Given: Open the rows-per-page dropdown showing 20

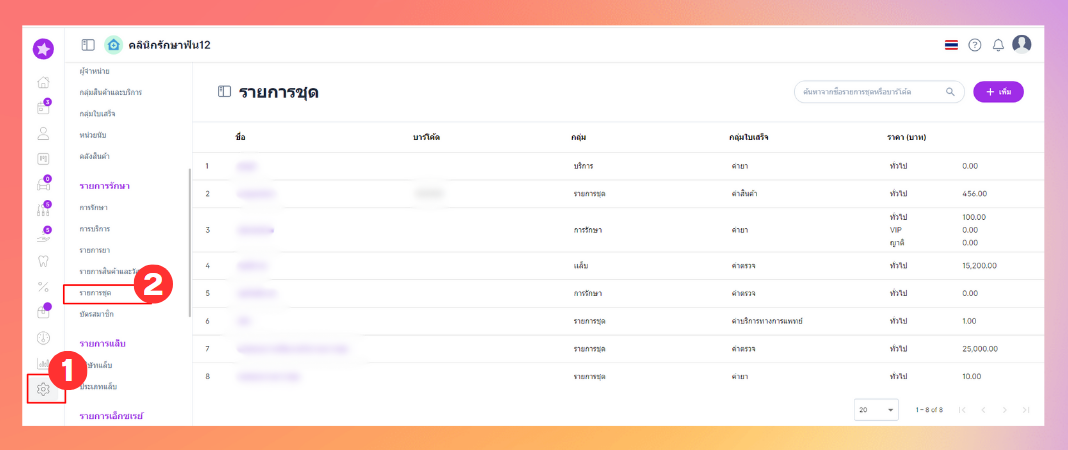Looking at the screenshot, I should 876,410.
